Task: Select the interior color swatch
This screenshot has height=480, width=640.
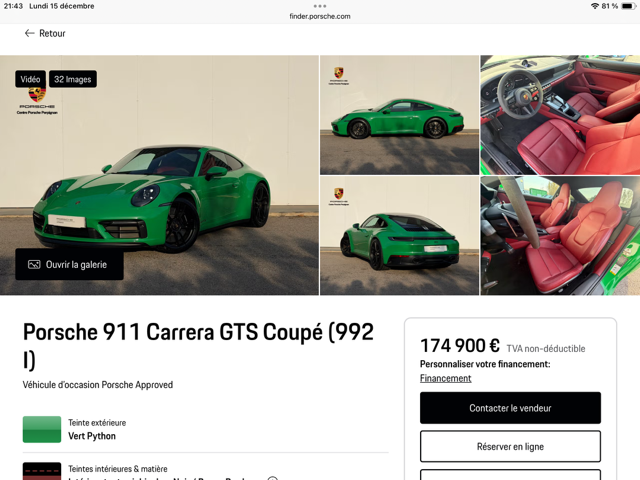Action: pos(42,471)
